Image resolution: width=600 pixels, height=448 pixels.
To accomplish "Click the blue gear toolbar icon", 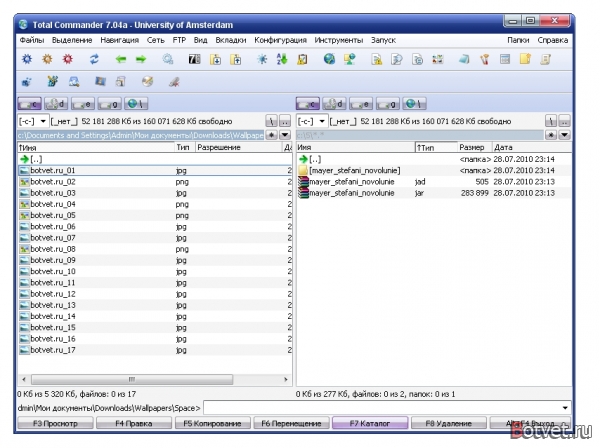I will click(x=27, y=59).
